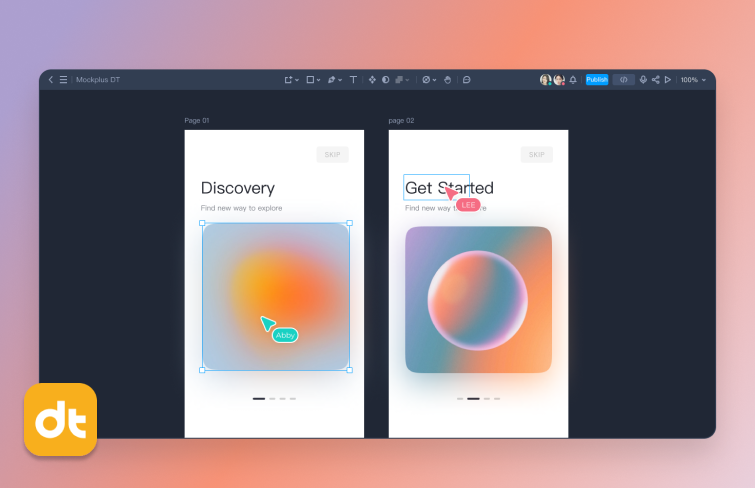Click the play preview icon
Viewport: 755px width, 488px height.
pos(668,80)
